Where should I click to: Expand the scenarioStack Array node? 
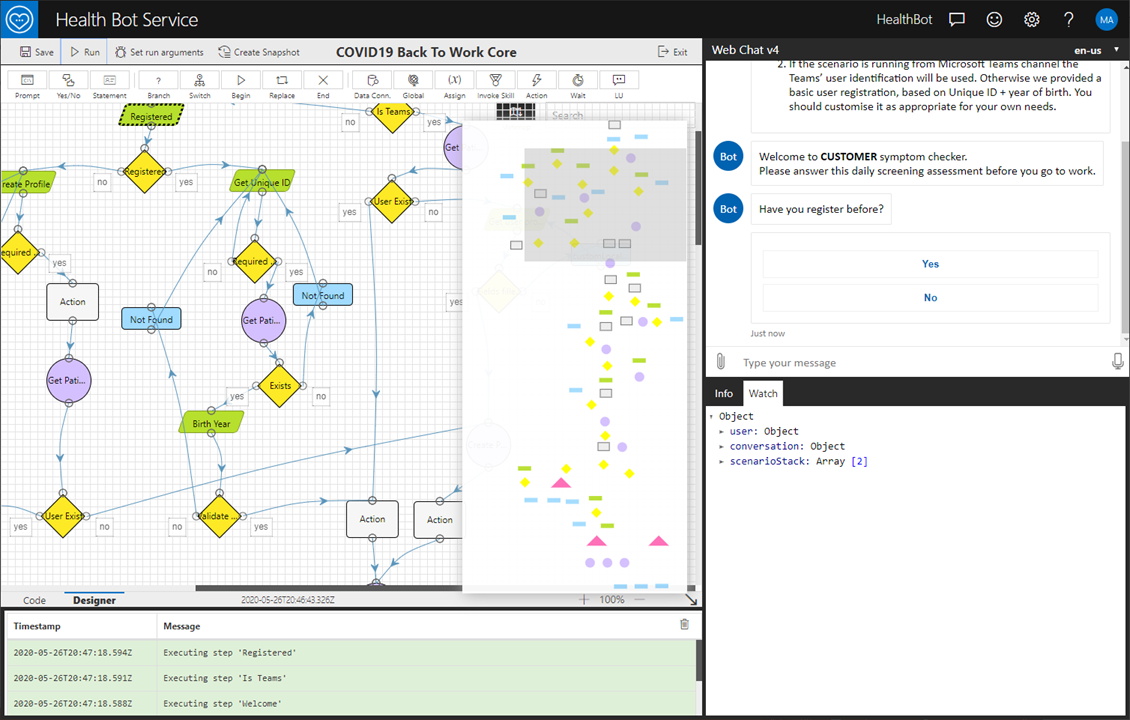pos(722,461)
